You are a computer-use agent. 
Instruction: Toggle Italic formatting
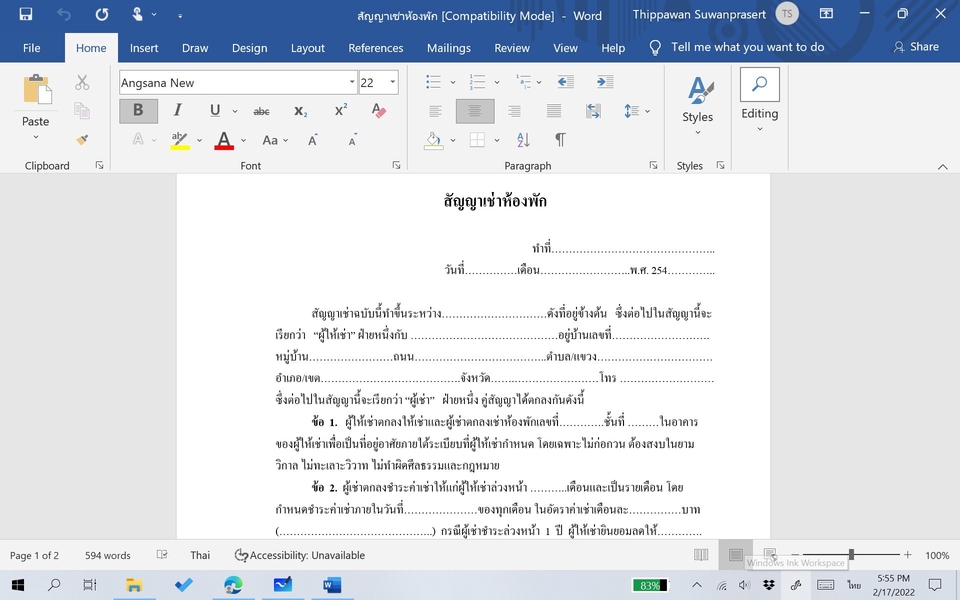pos(177,110)
